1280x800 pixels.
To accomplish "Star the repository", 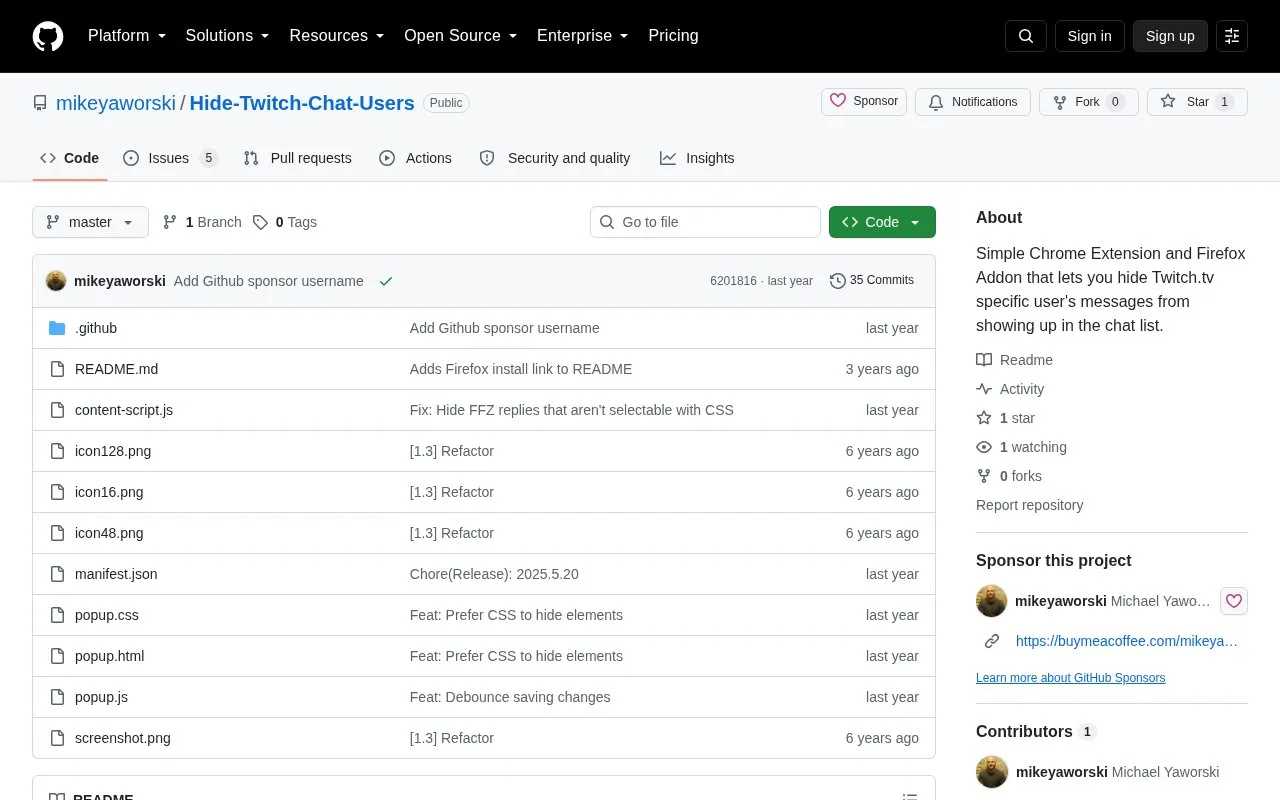I will [x=1197, y=102].
